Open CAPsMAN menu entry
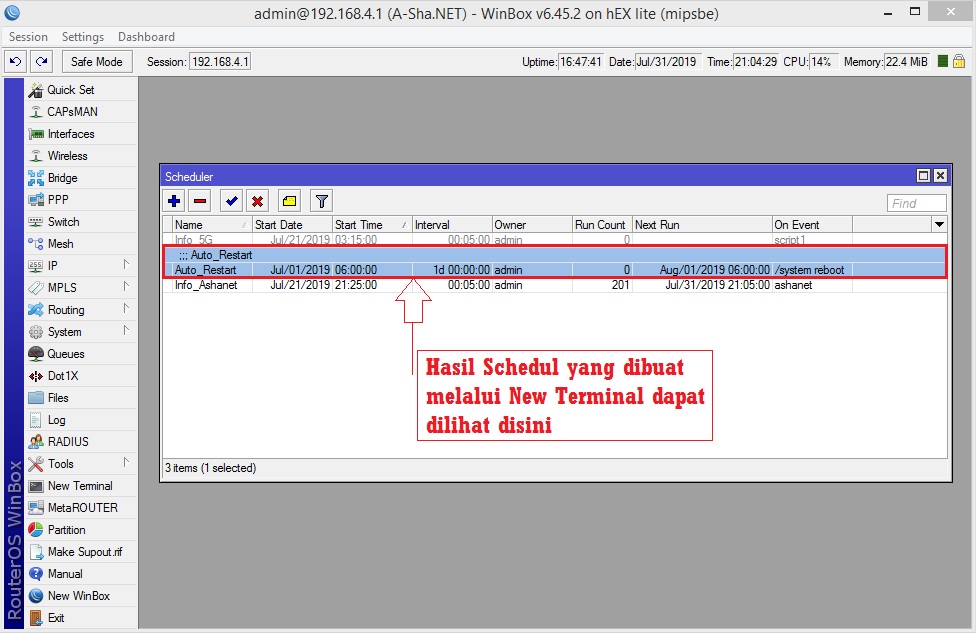Viewport: 976px width, 633px height. click(x=72, y=111)
